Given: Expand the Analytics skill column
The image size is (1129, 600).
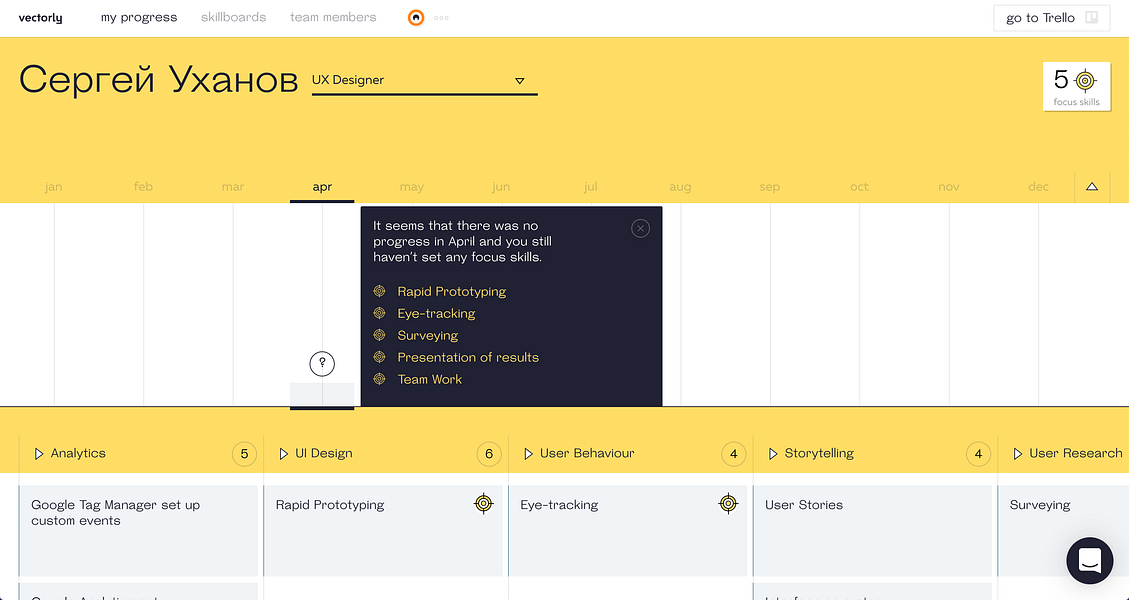Looking at the screenshot, I should click(39, 454).
